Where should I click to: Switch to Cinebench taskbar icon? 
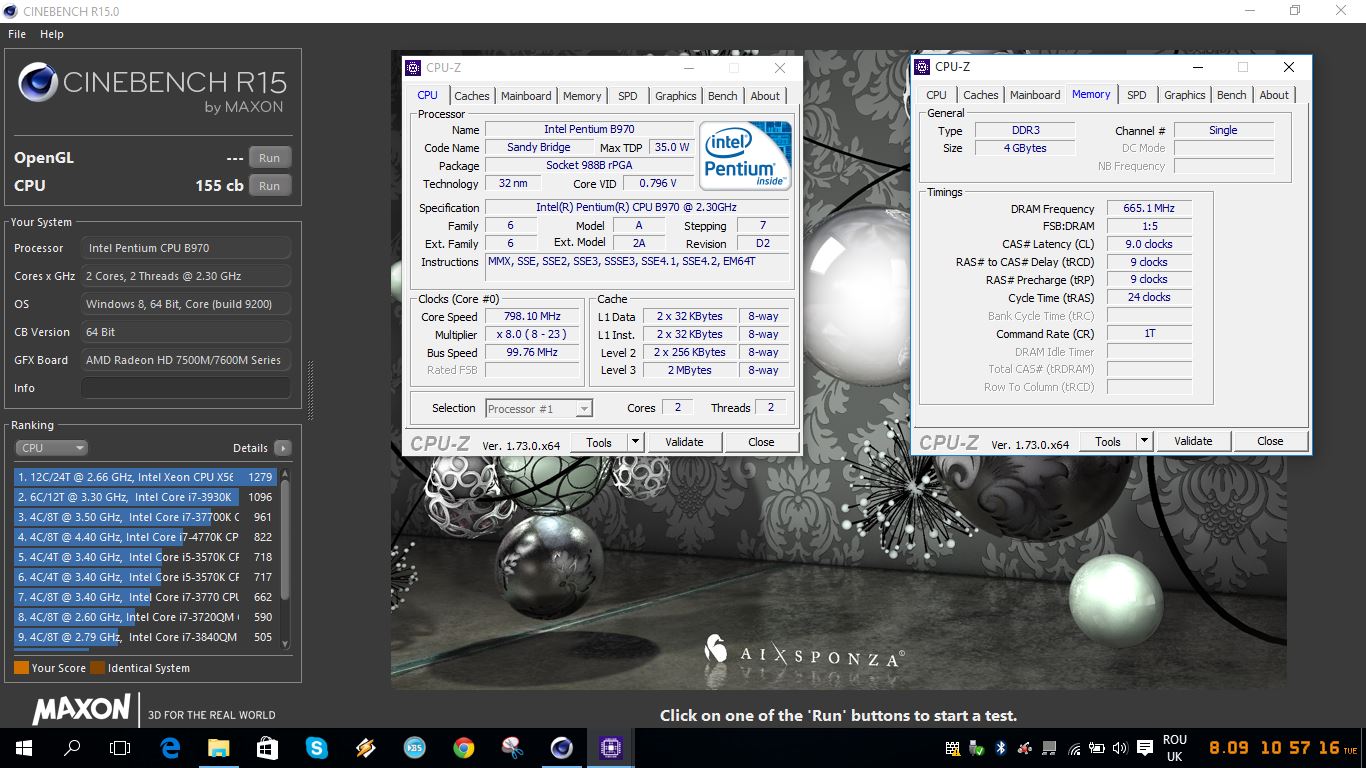tap(561, 747)
